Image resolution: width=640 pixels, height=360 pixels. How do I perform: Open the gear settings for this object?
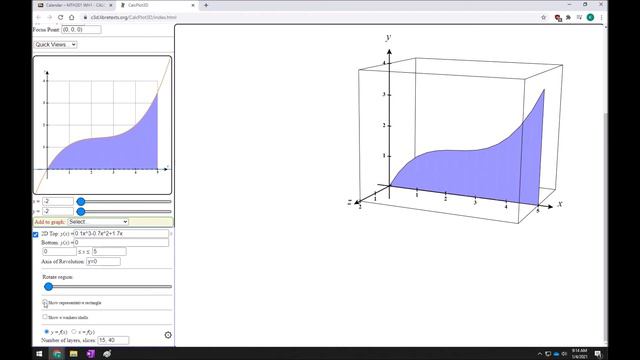168,335
